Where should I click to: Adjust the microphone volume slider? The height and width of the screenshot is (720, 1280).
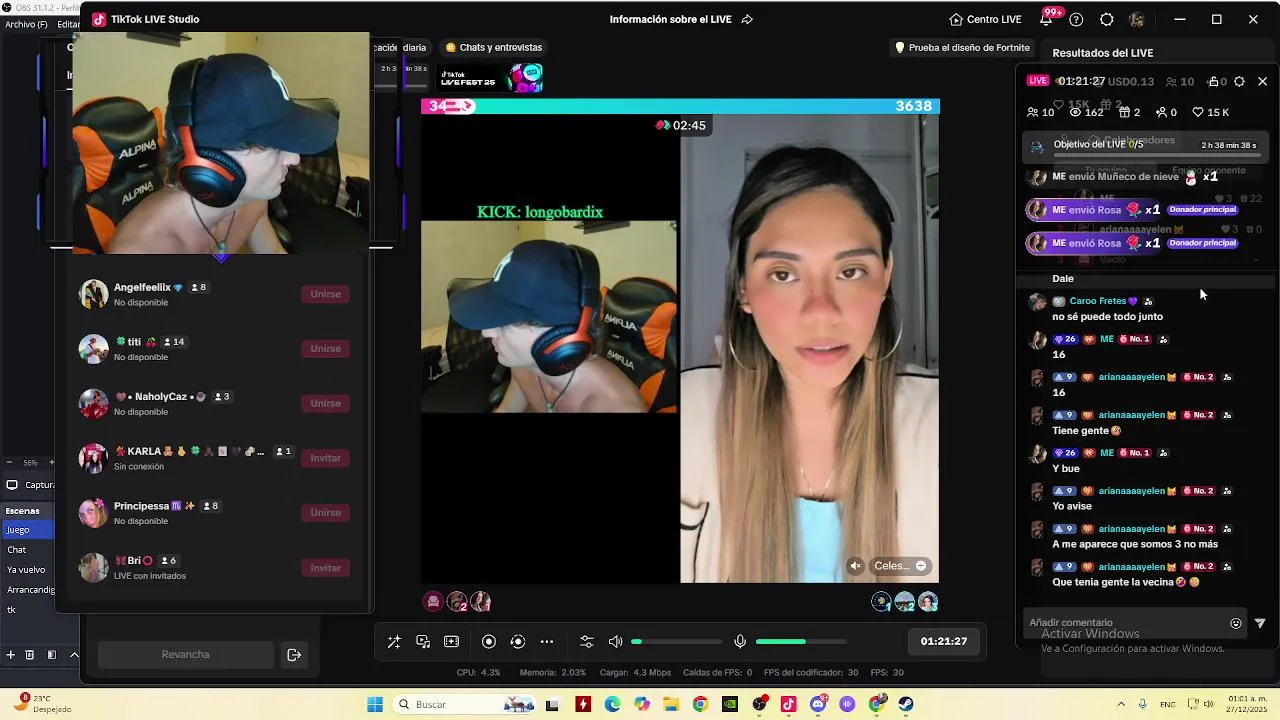tap(801, 642)
